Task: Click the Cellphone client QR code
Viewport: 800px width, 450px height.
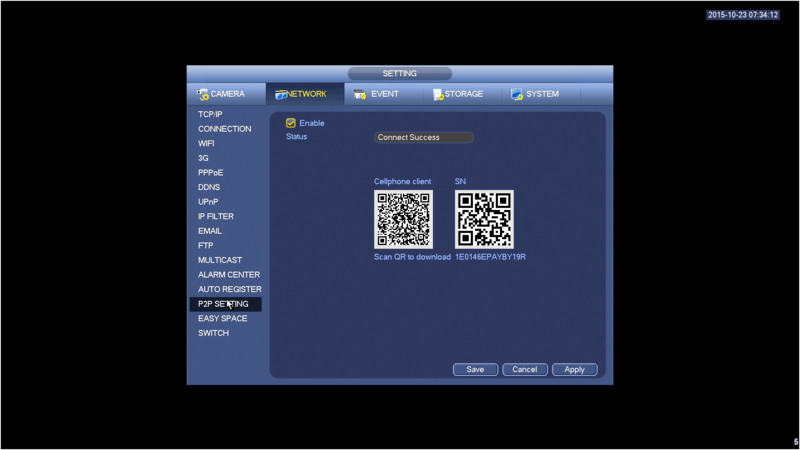Action: coord(403,219)
